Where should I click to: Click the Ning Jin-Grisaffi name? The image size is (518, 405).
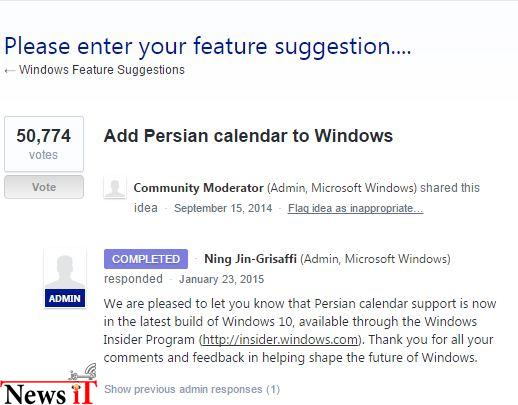pyautogui.click(x=250, y=259)
